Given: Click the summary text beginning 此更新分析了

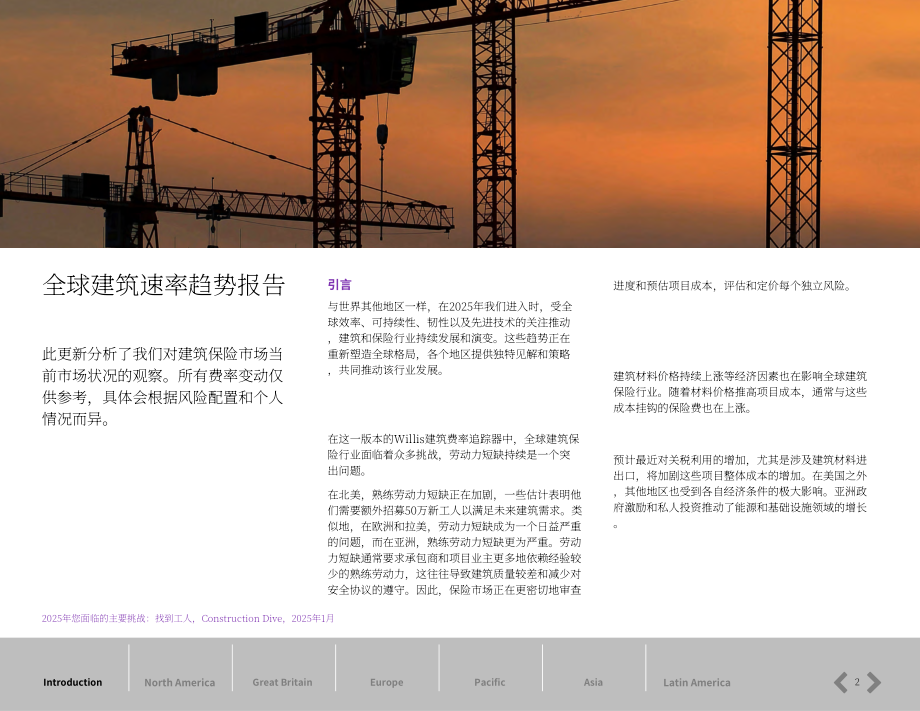Looking at the screenshot, I should (163, 386).
